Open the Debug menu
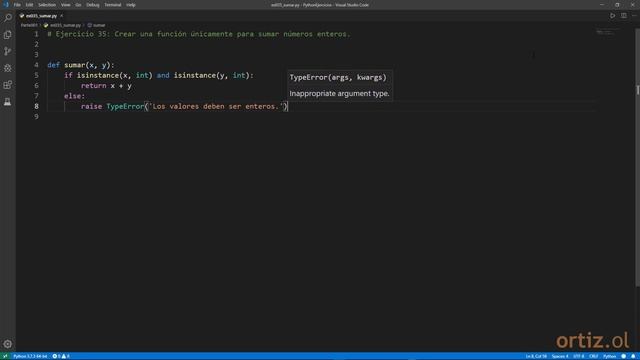This screenshot has height=360, width=640. click(x=93, y=5)
